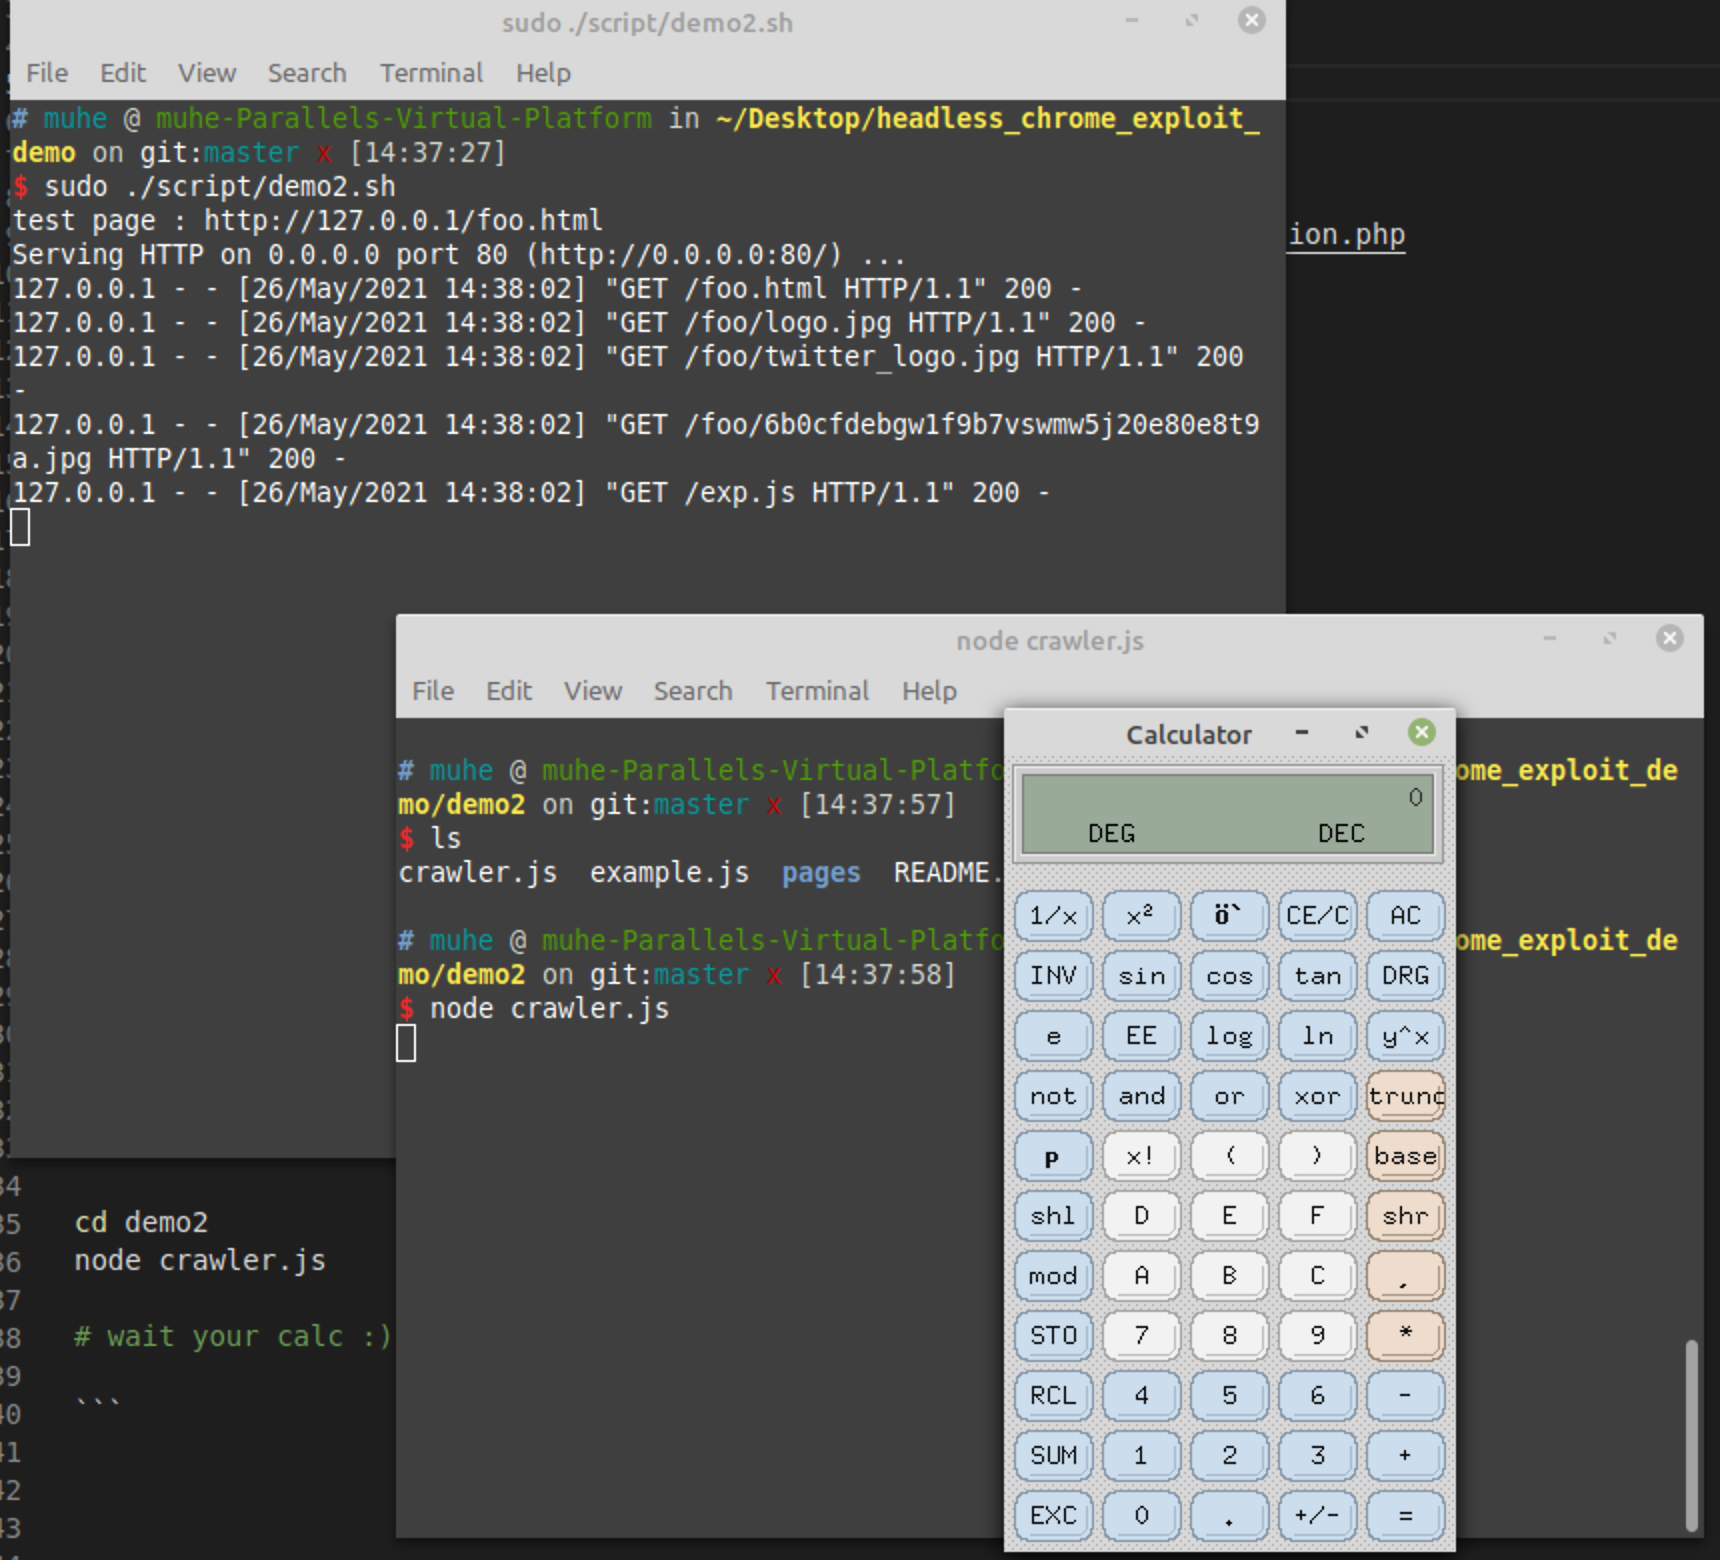The height and width of the screenshot is (1560, 1720).
Task: Click the equals key
Action: point(1405,1516)
